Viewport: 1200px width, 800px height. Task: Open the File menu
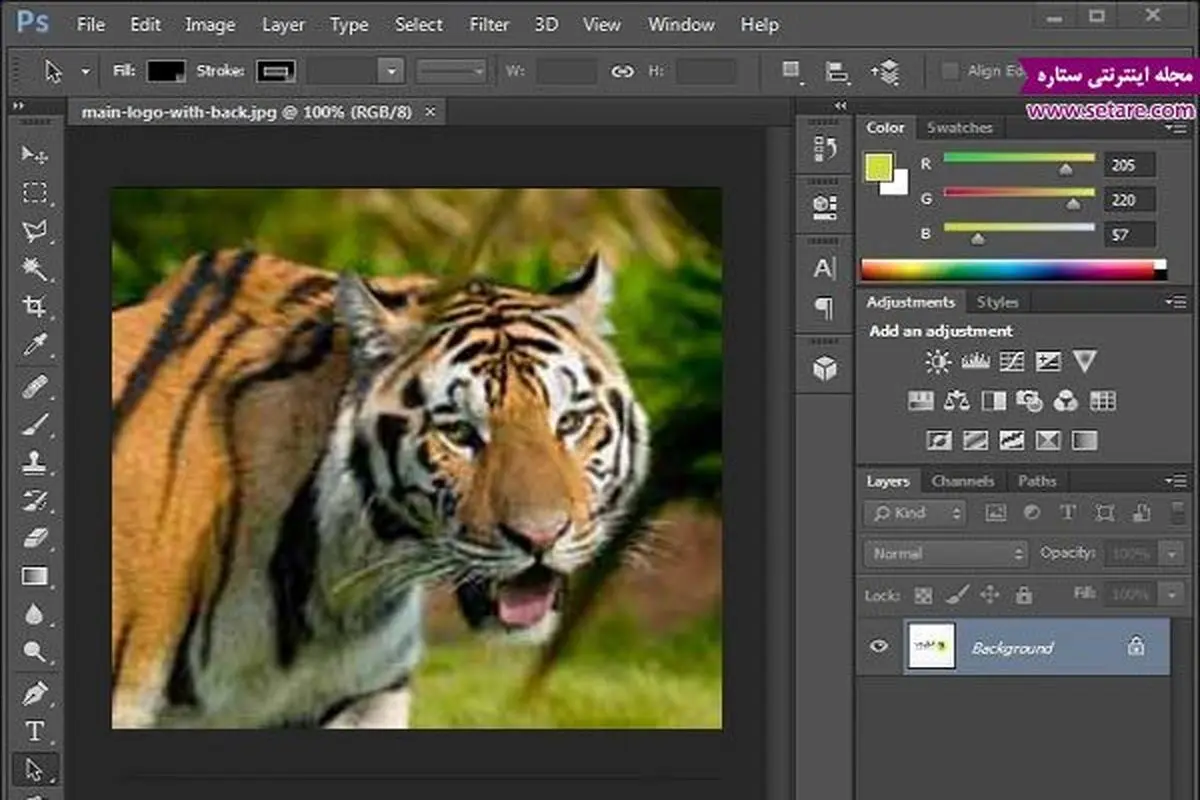90,25
